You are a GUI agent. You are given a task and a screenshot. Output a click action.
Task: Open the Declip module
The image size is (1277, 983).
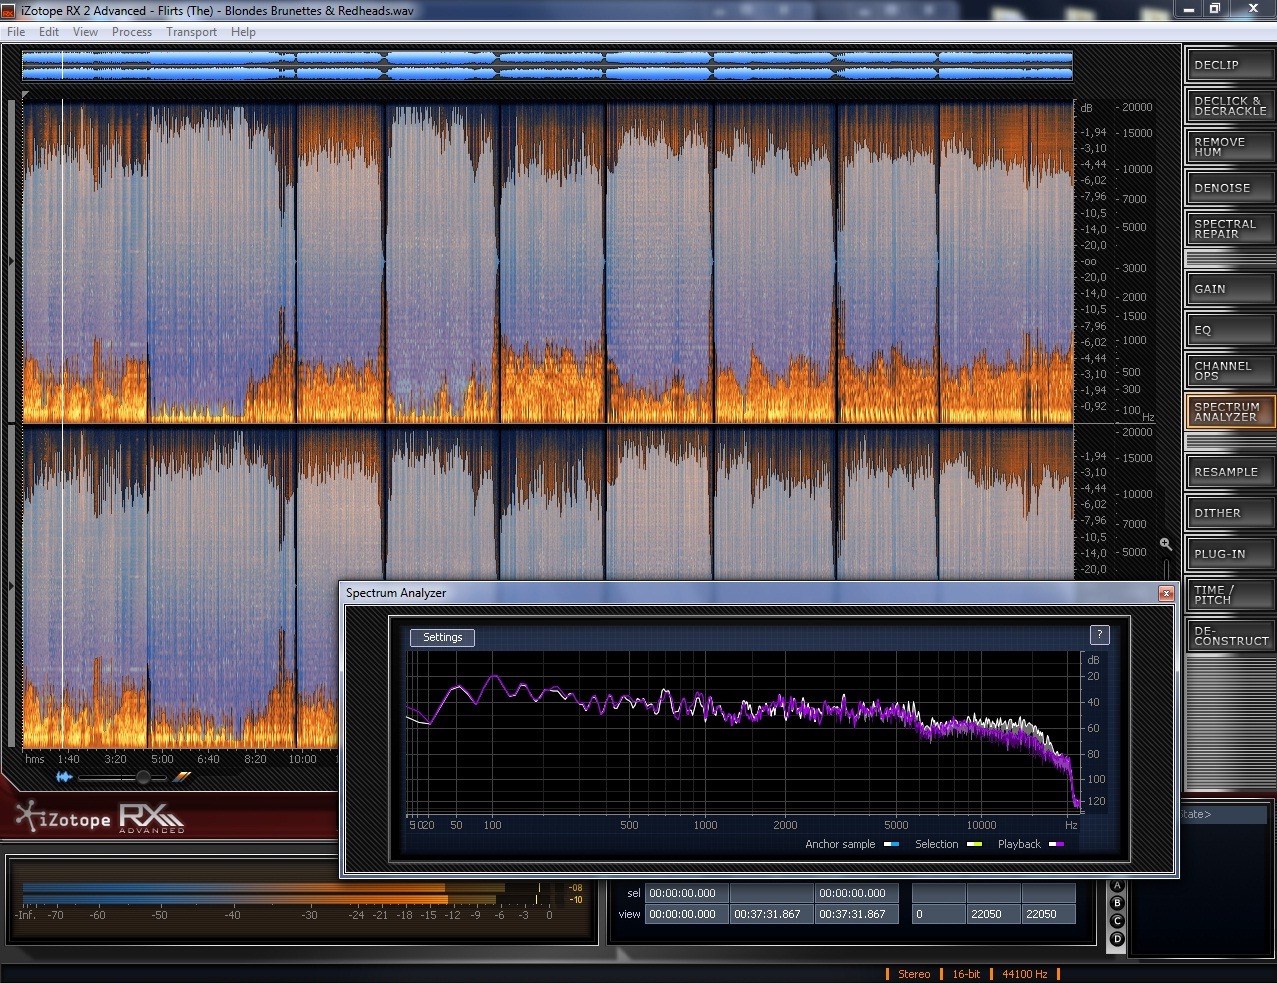pyautogui.click(x=1230, y=65)
